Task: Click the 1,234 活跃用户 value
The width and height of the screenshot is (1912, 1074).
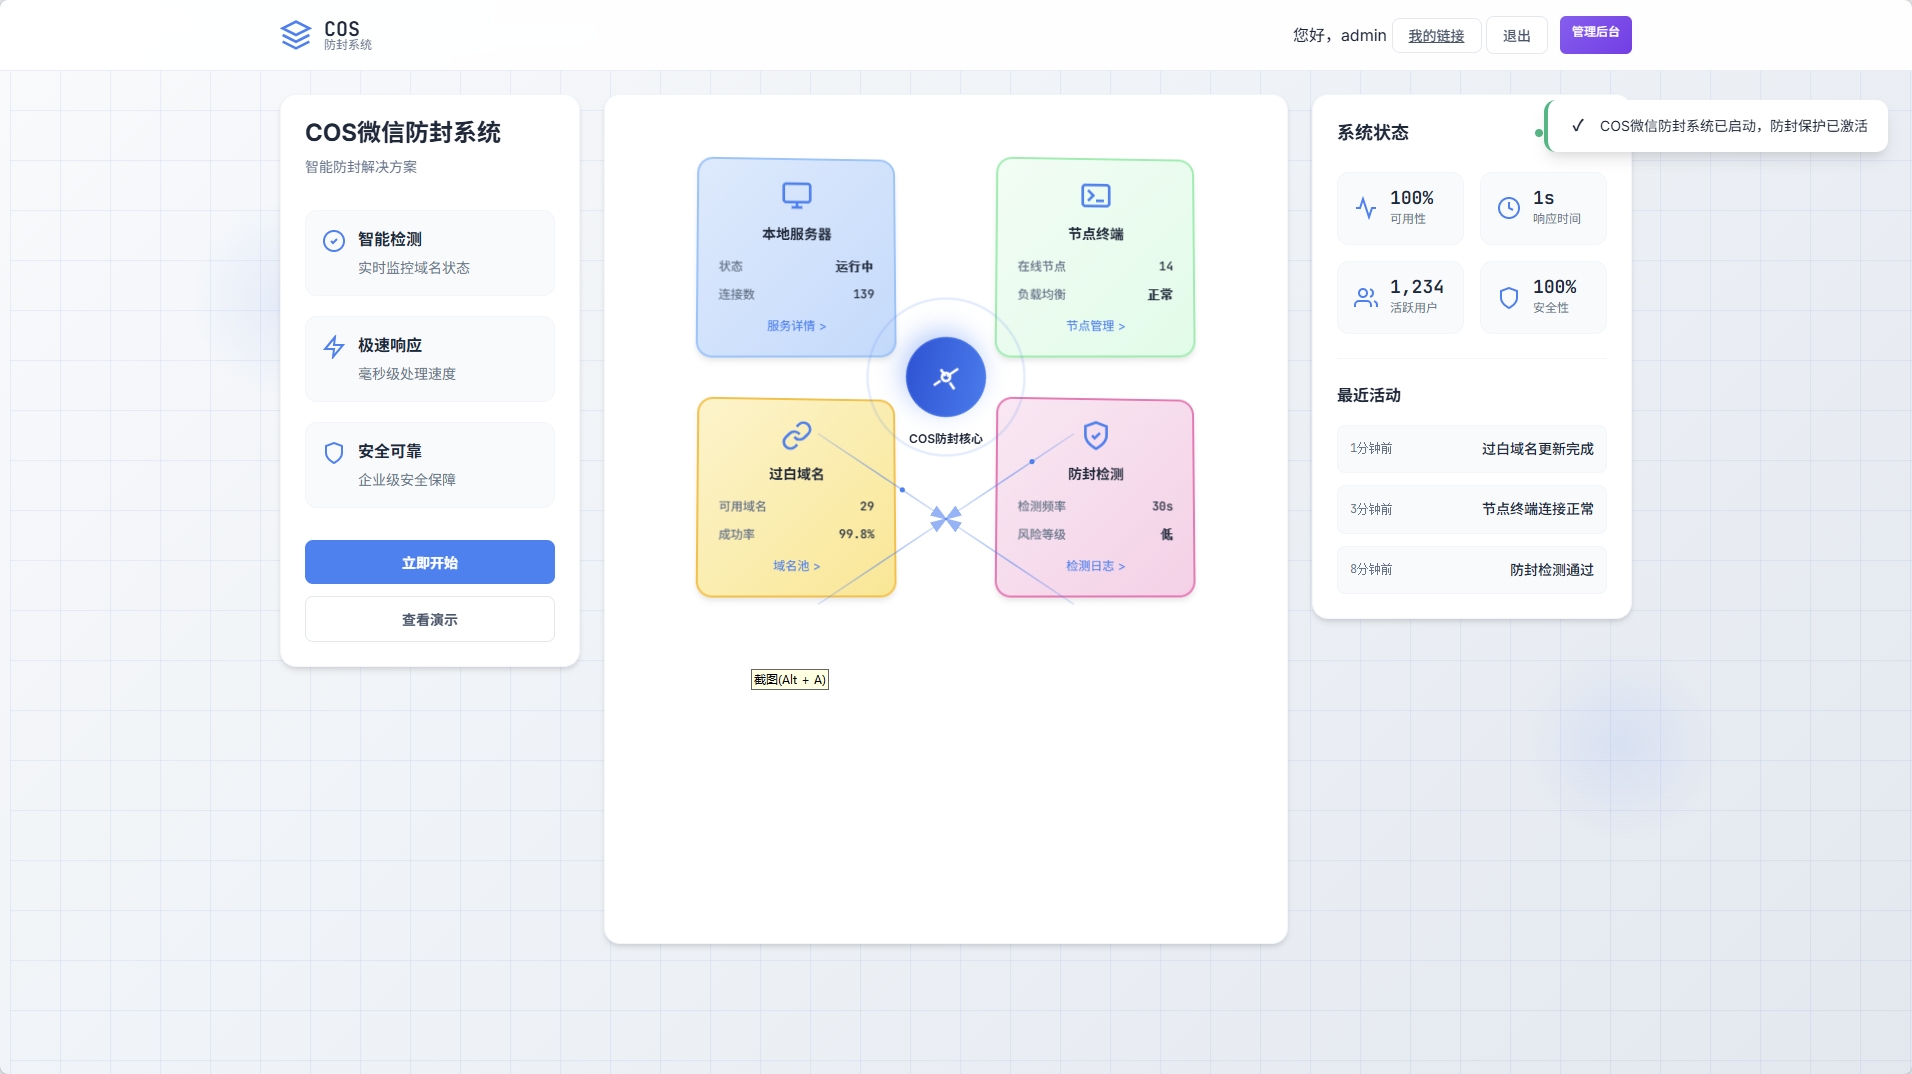Action: pos(1417,287)
